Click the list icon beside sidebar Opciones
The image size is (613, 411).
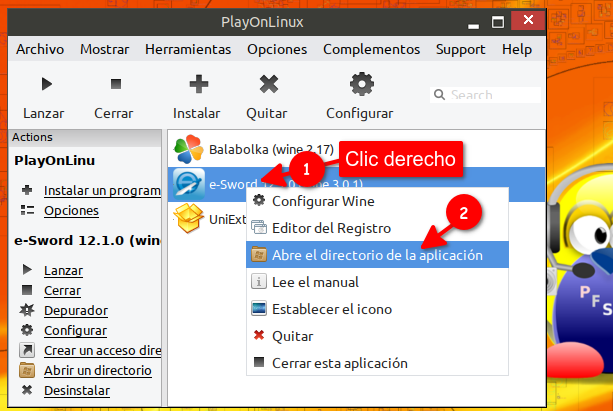click(27, 210)
